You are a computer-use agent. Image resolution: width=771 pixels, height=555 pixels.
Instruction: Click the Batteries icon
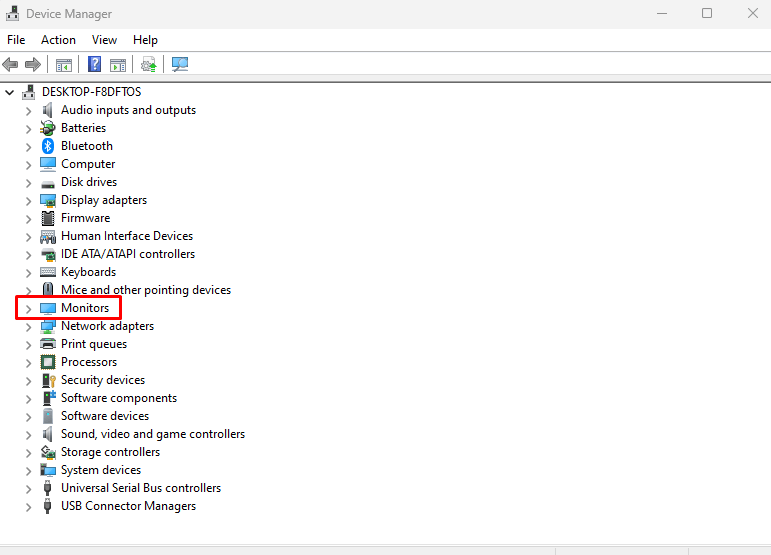pyautogui.click(x=48, y=128)
